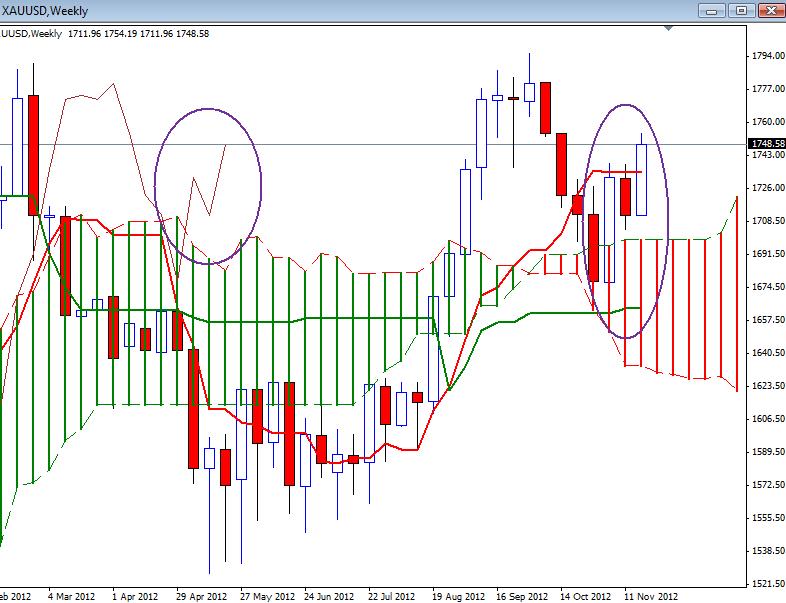Click the 1760.00 price scale label
The image size is (786, 603).
[768, 122]
